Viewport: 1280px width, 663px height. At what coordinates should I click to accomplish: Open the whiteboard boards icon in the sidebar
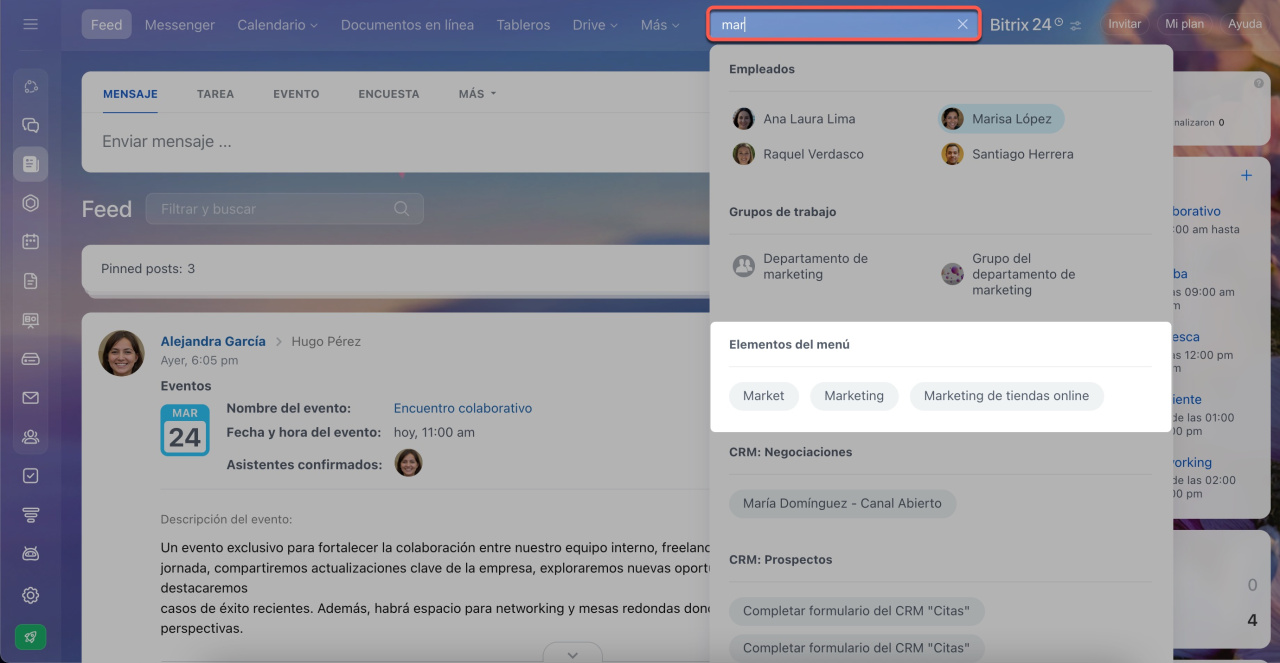click(x=30, y=320)
